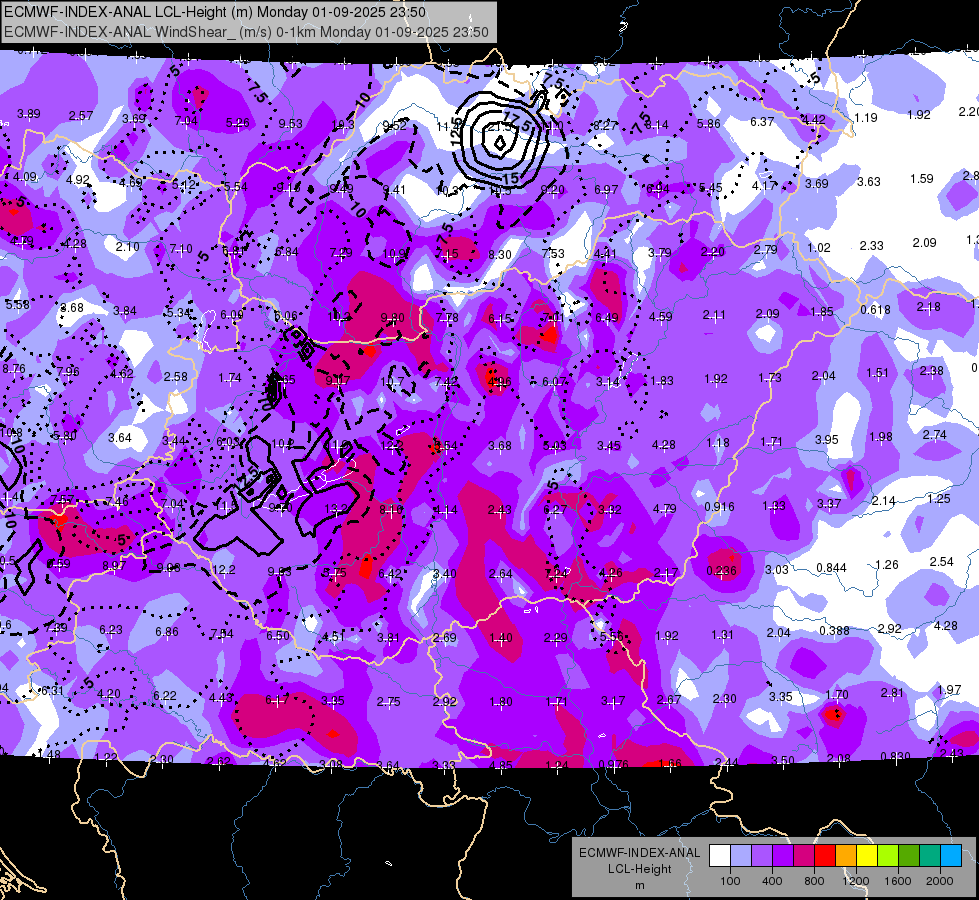Select the LCL-Height title line at top
The height and width of the screenshot is (900, 979).
[x=215, y=12]
